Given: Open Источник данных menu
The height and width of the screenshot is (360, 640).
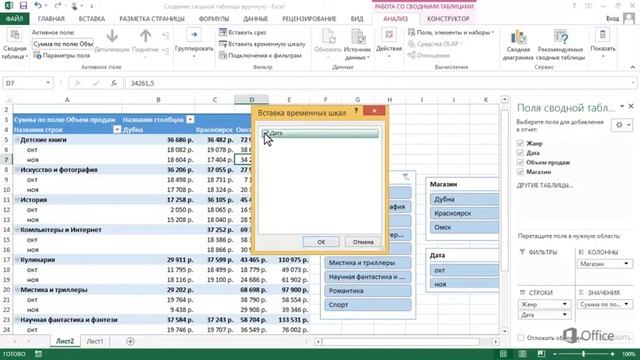Looking at the screenshot, I should pos(357,45).
